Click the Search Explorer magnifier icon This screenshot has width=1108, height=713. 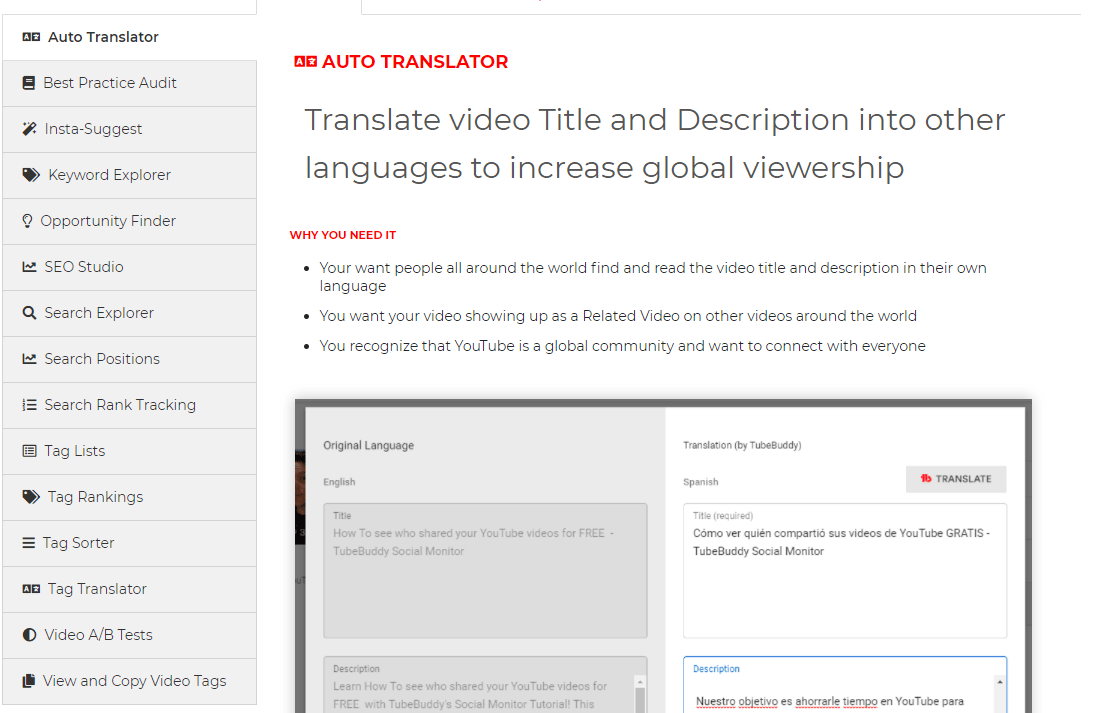(29, 313)
